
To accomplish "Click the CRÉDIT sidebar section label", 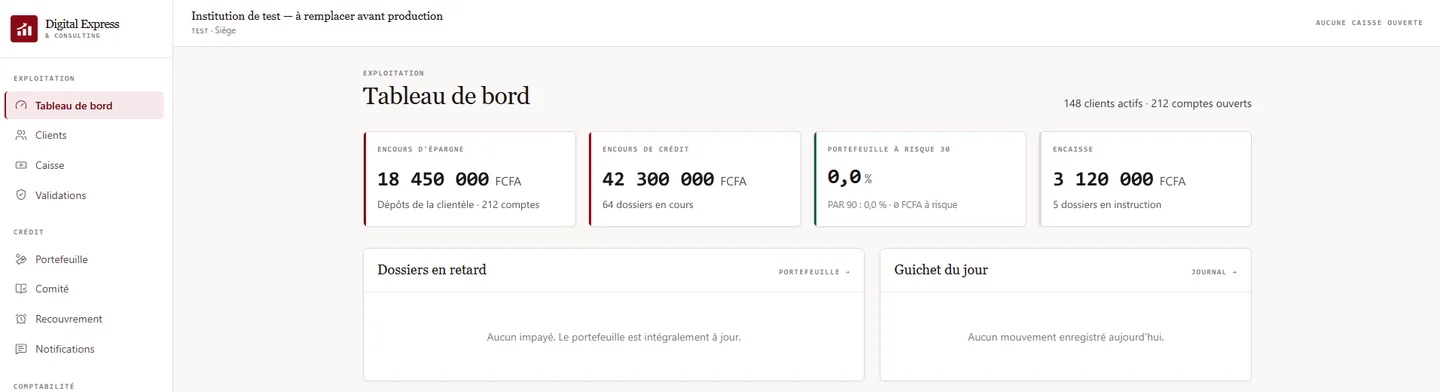I will pos(28,232).
